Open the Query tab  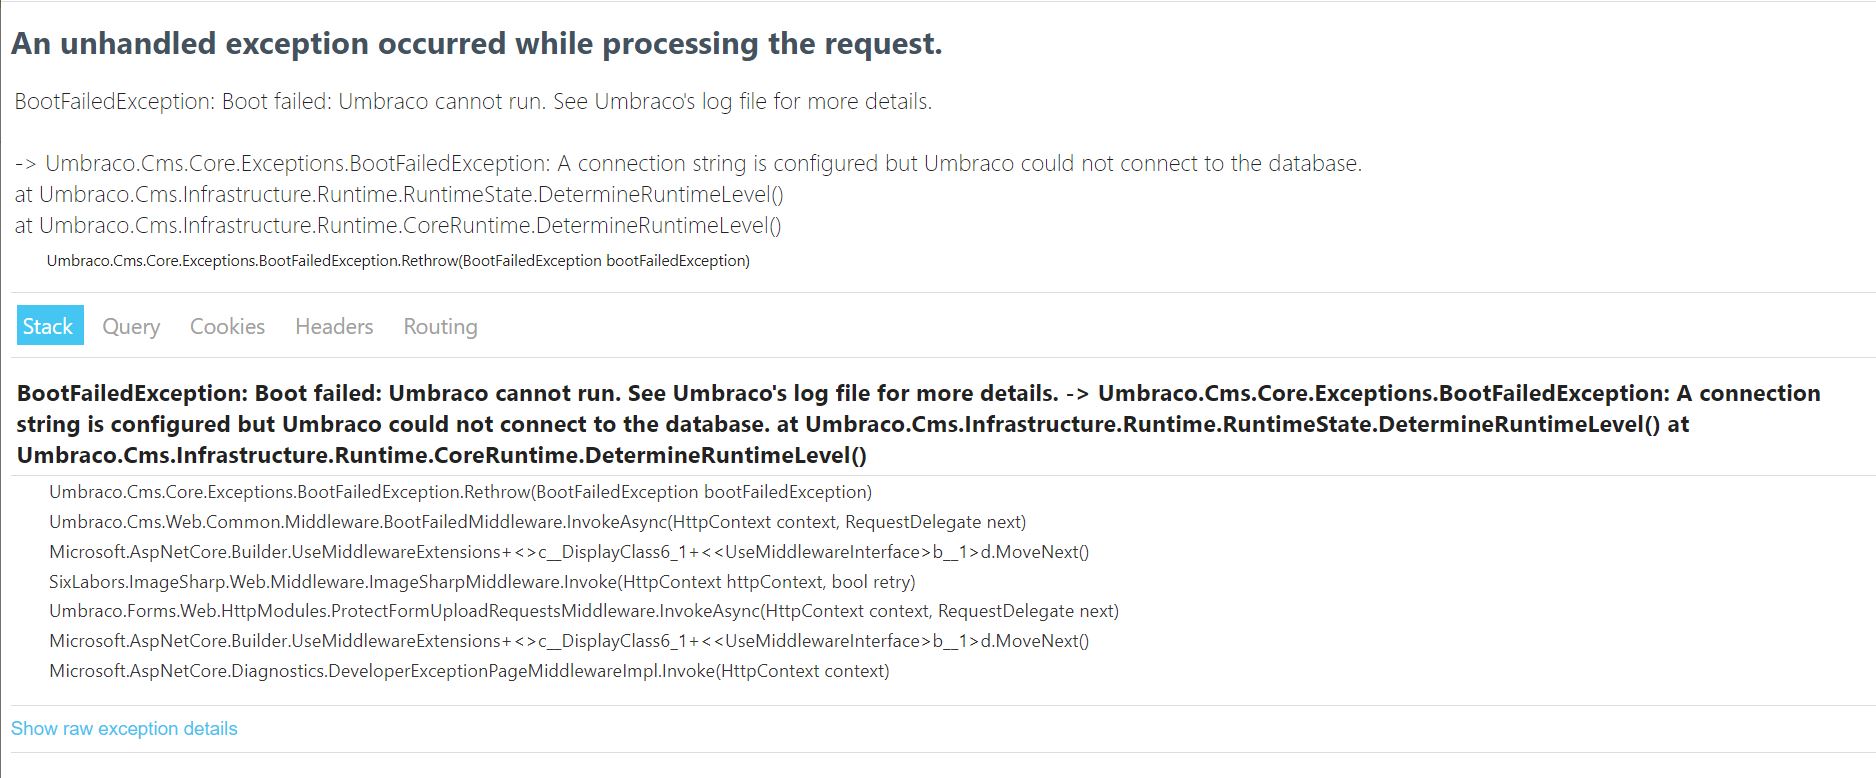click(x=131, y=326)
